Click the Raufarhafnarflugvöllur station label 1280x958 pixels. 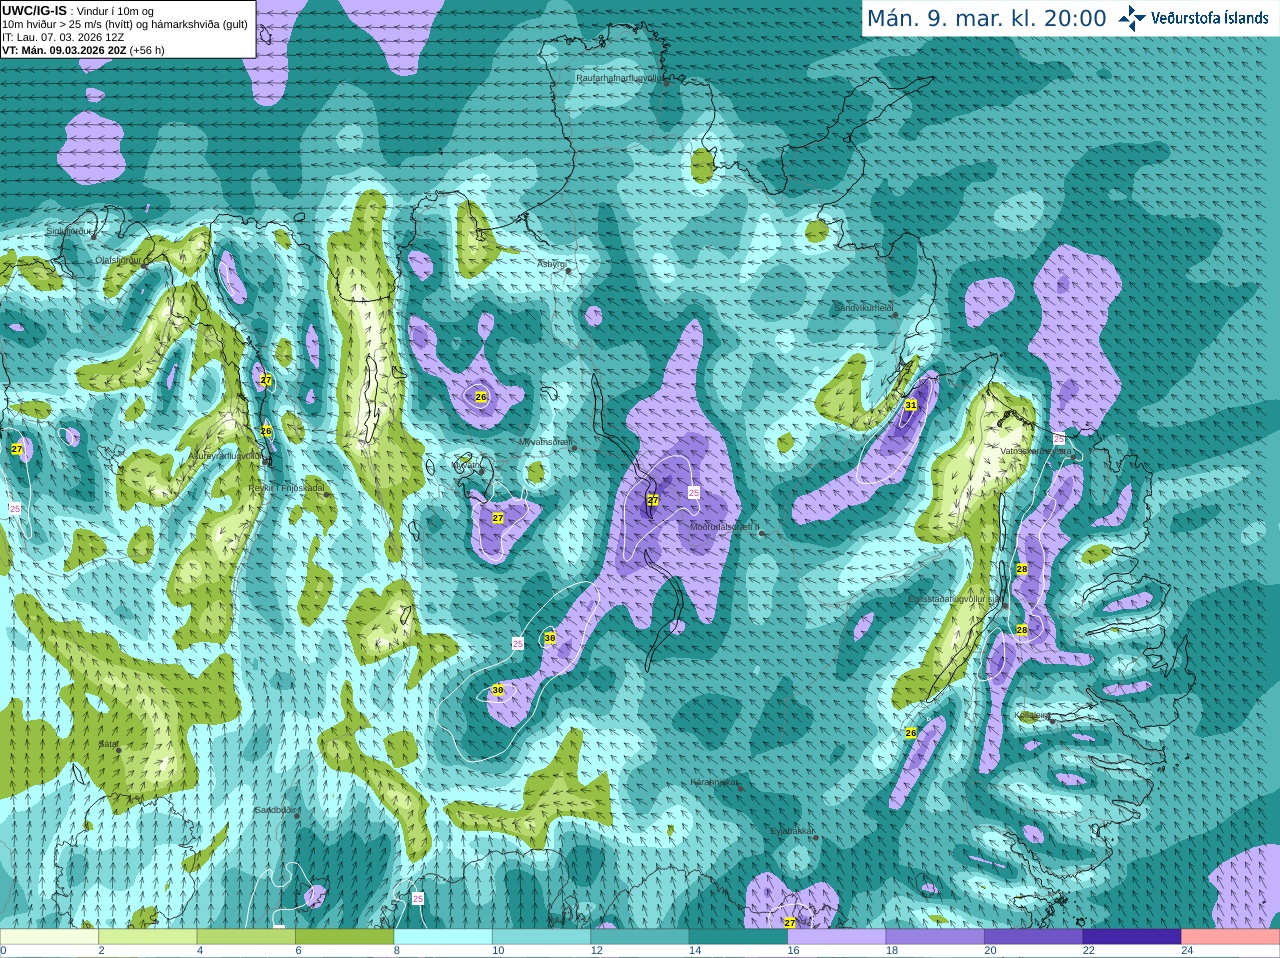620,77
